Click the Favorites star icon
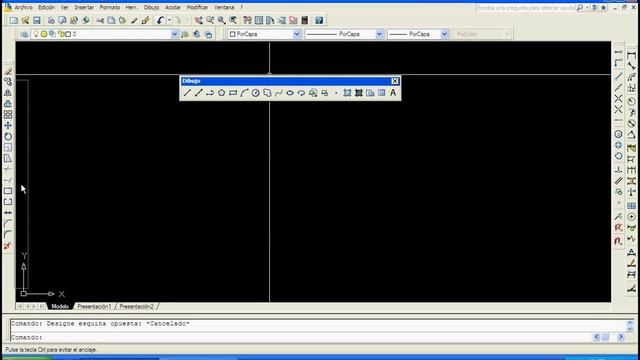 (603, 8)
